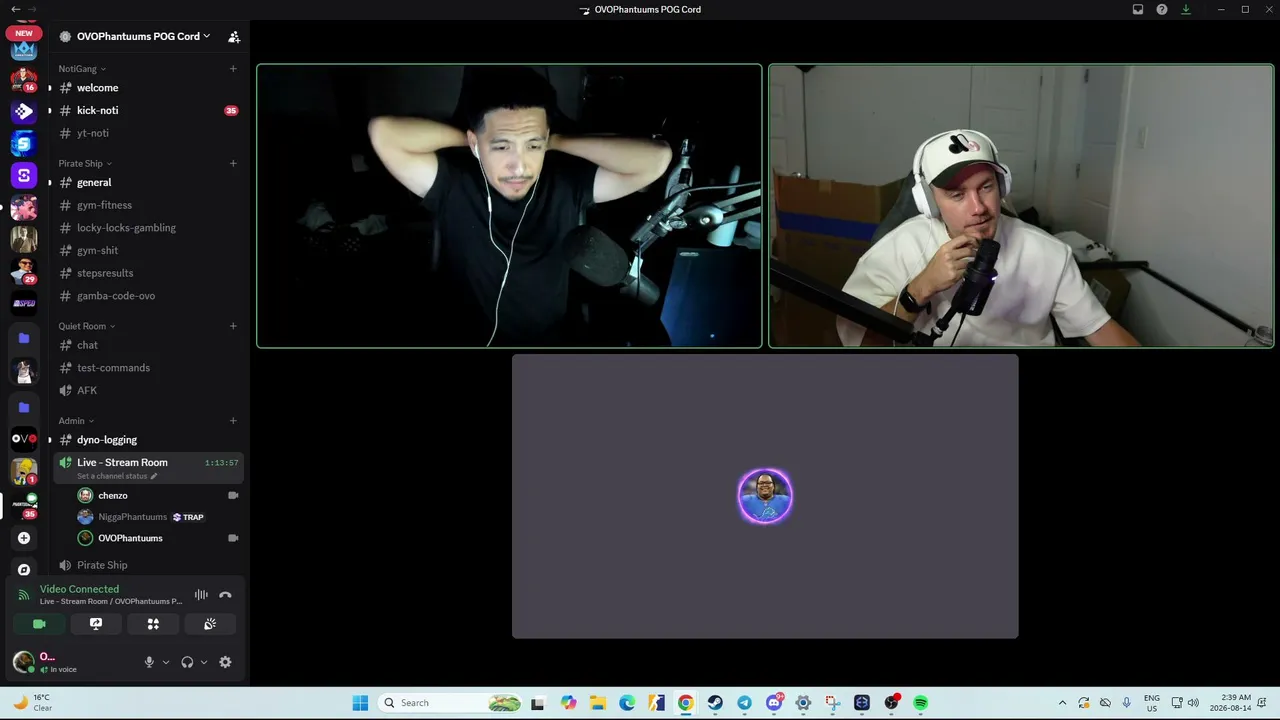Open Spotify from the taskbar
The image size is (1280, 720).
[x=921, y=703]
